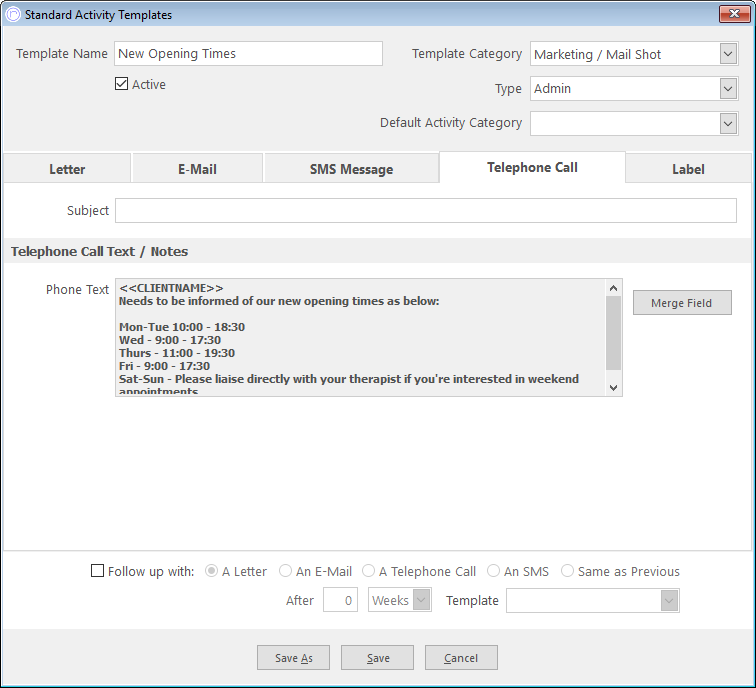The height and width of the screenshot is (688, 756).
Task: Click the 'Mon-Tue 10:00 - 18:30' line
Action: (182, 327)
